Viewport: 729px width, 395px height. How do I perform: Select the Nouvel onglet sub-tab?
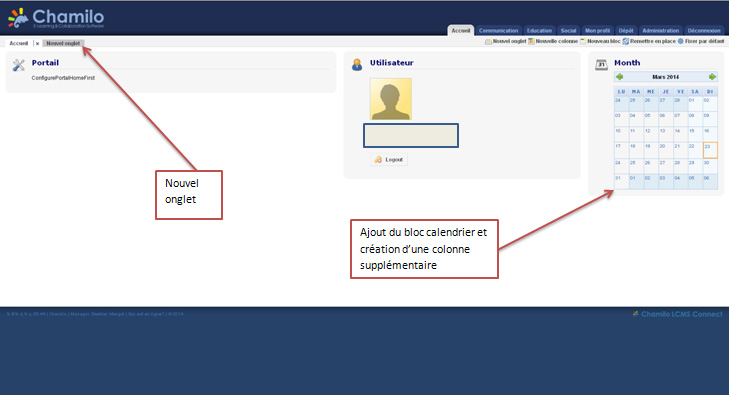[x=63, y=43]
